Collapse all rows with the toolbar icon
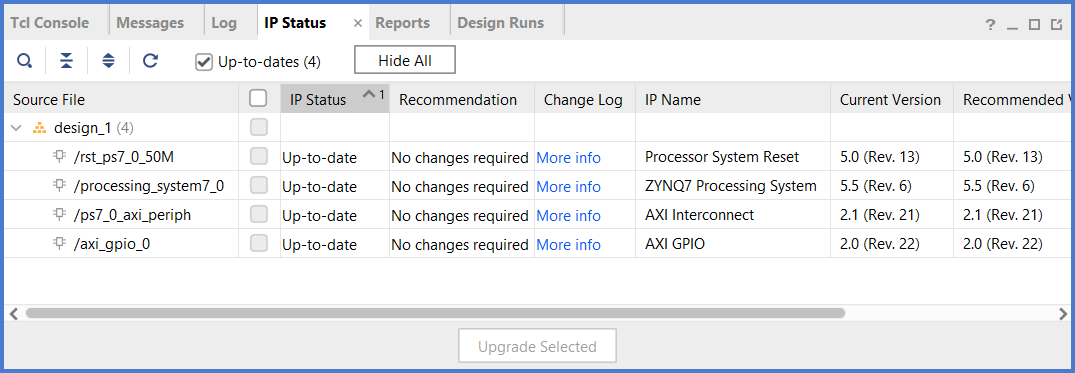The width and height of the screenshot is (1075, 373). pyautogui.click(x=66, y=61)
